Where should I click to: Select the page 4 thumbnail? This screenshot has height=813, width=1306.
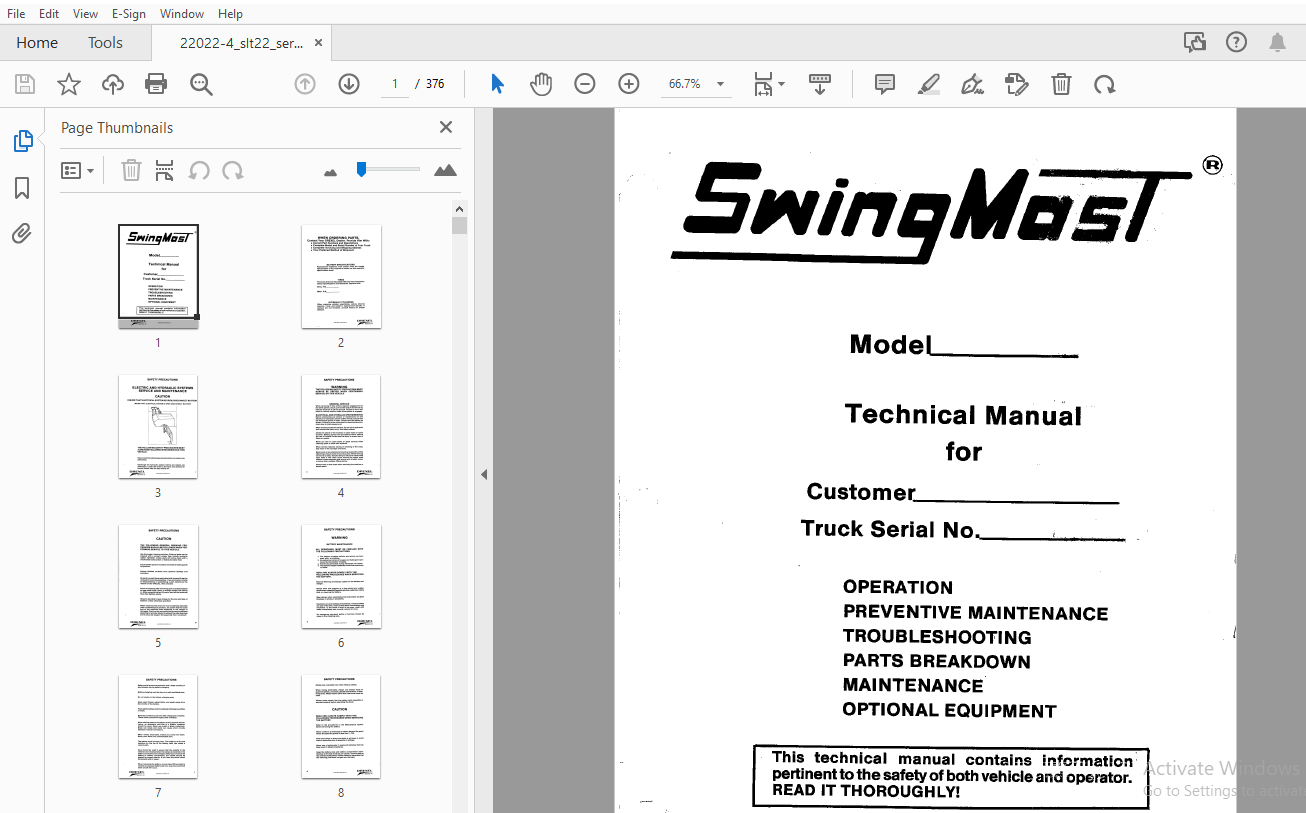click(x=341, y=426)
